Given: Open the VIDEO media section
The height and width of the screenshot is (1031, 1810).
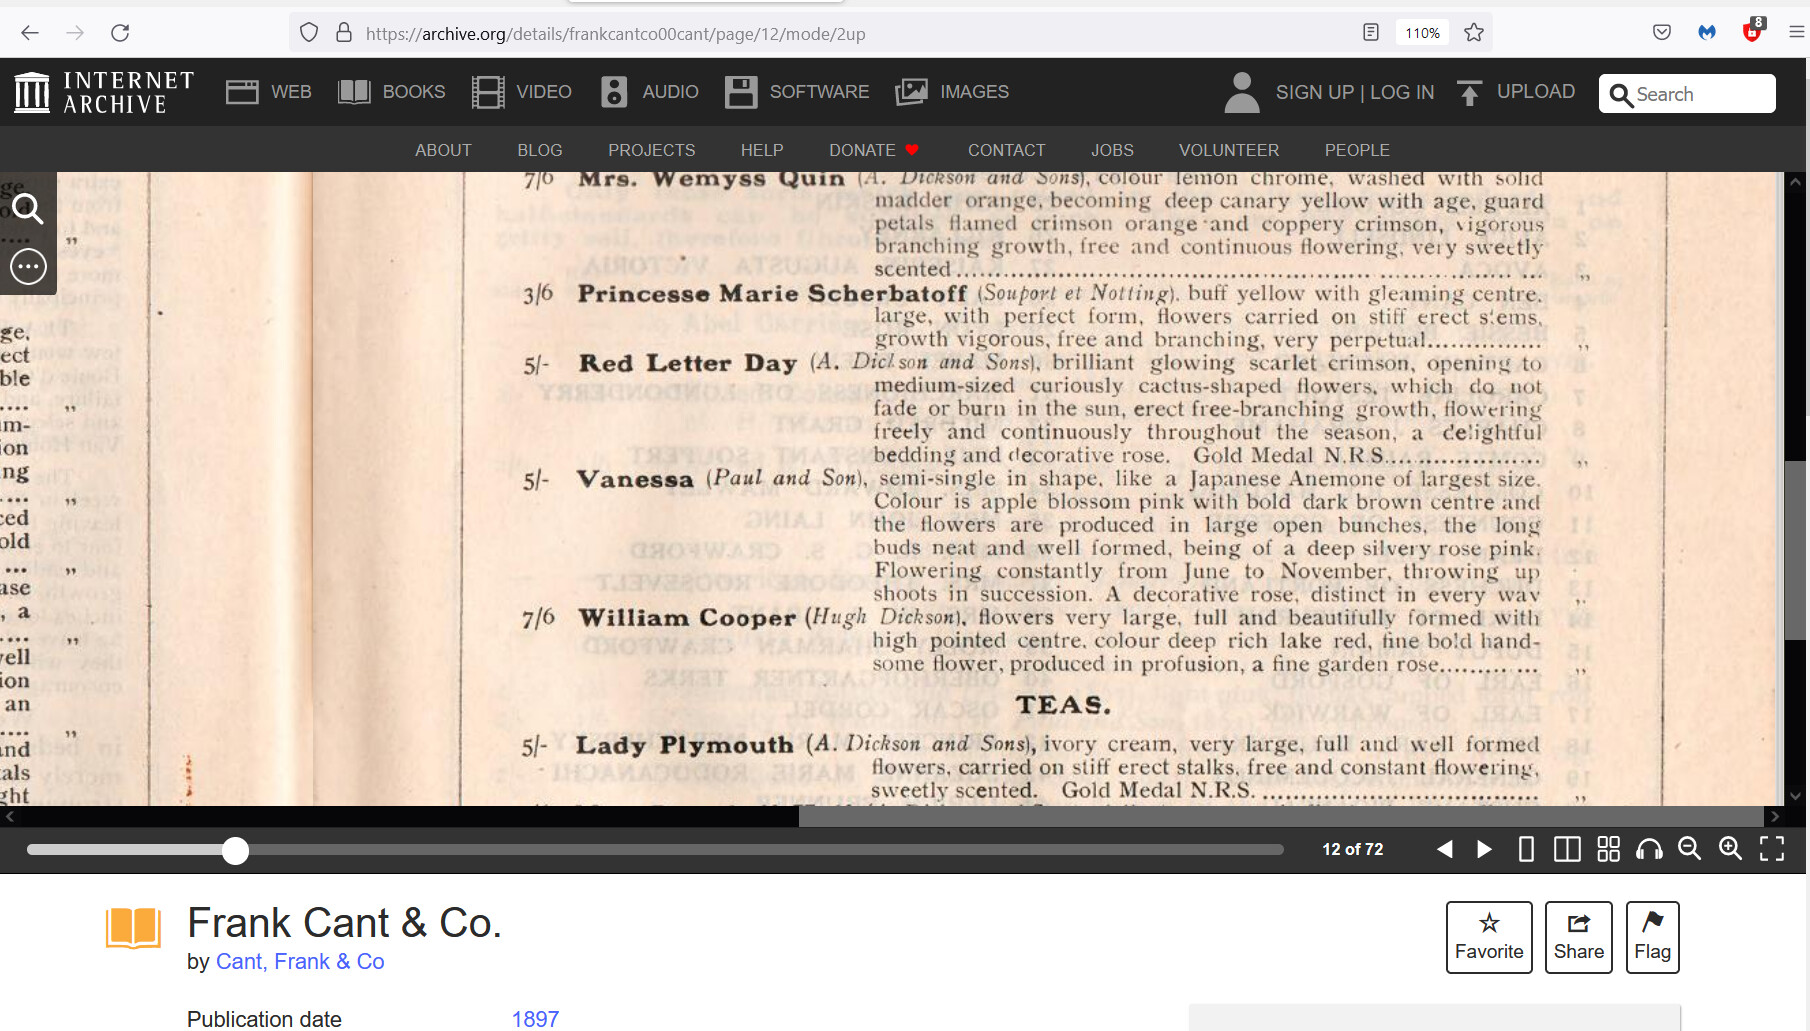Looking at the screenshot, I should pos(521,92).
